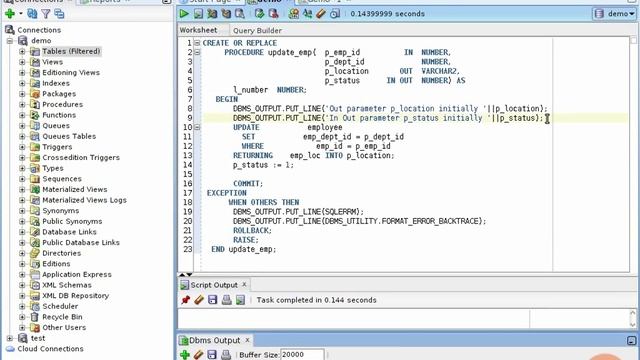Screen dimensions: 640x360
Task: Click the Commit icon in worksheet toolbar
Action: (260, 14)
